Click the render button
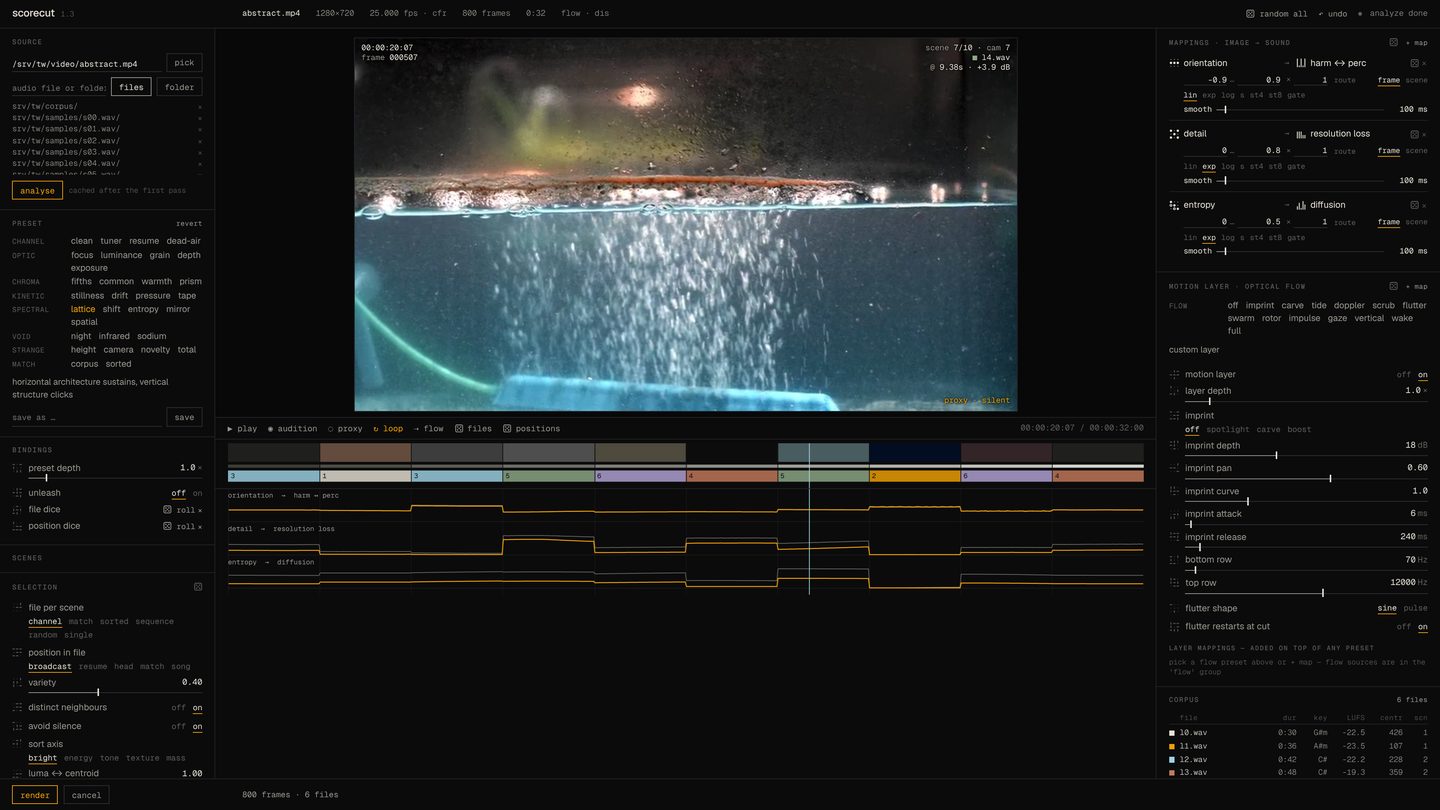Screen dimensions: 1440x810 [35, 795]
